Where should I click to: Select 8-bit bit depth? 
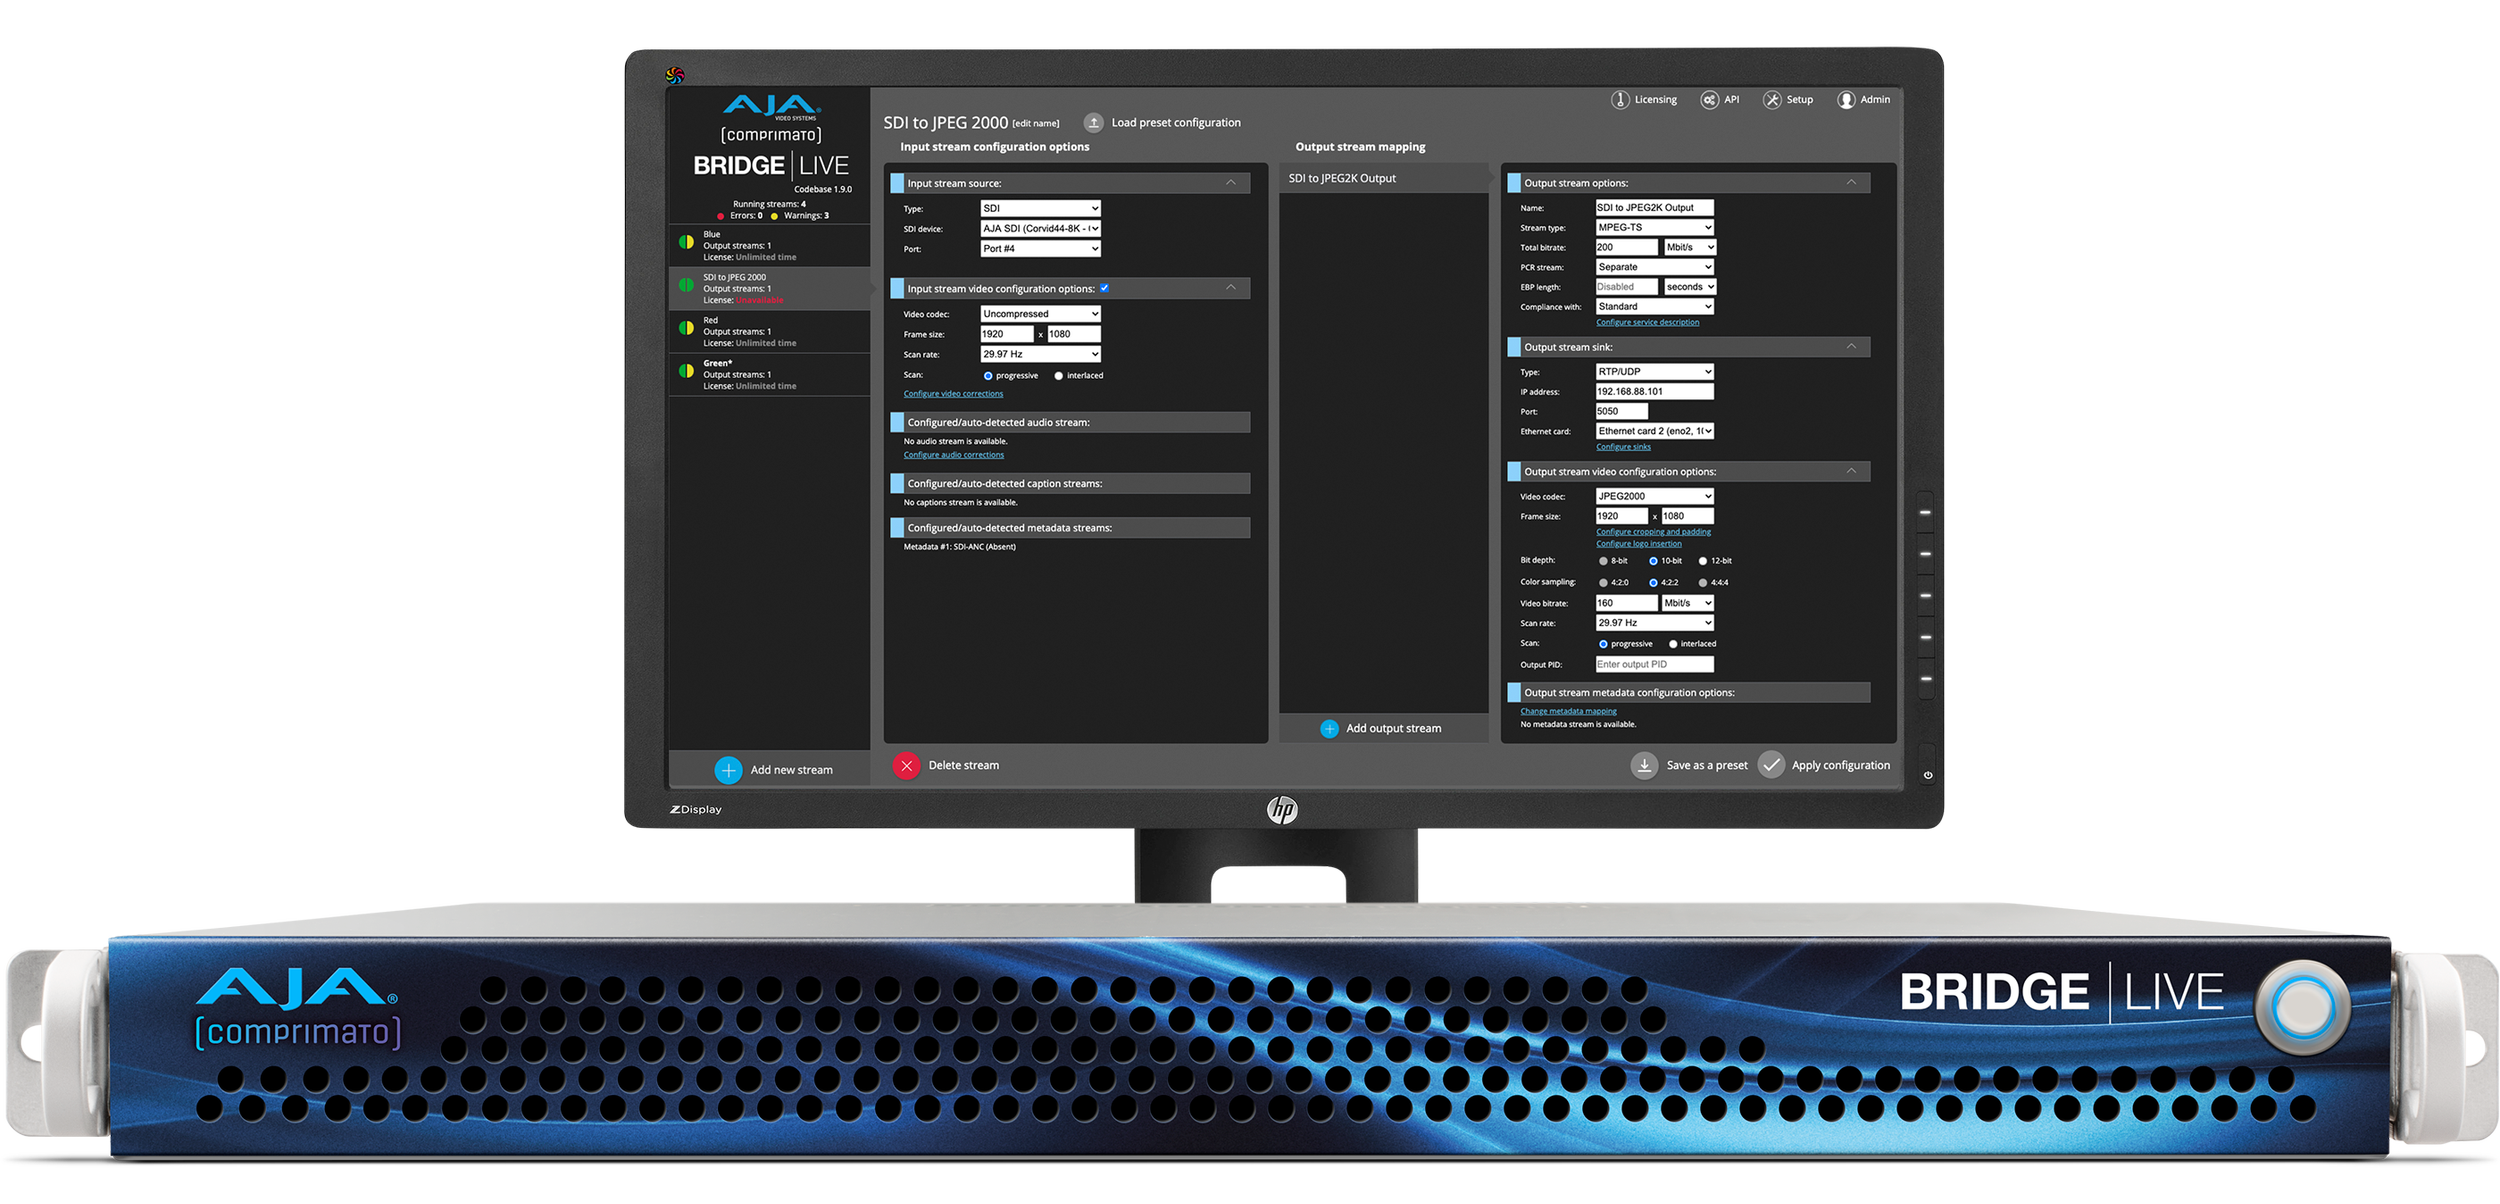pyautogui.click(x=1603, y=561)
